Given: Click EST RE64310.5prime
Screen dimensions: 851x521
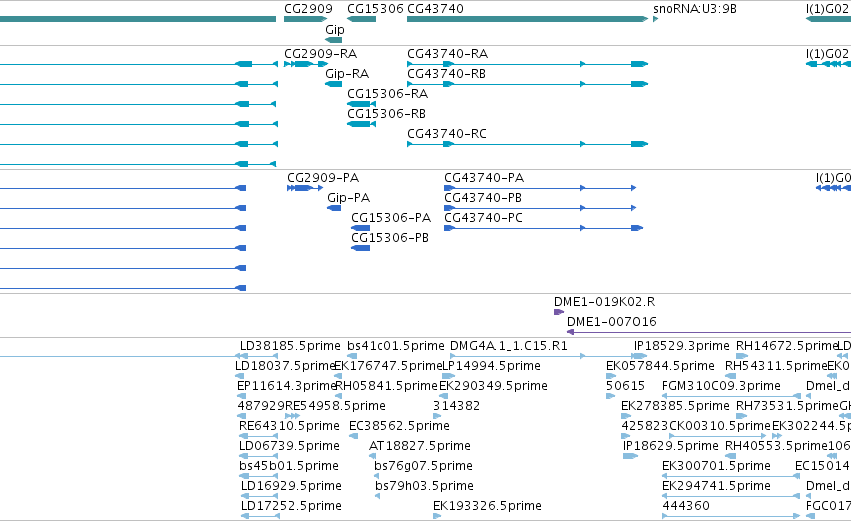Looking at the screenshot, I should pyautogui.click(x=289, y=427).
